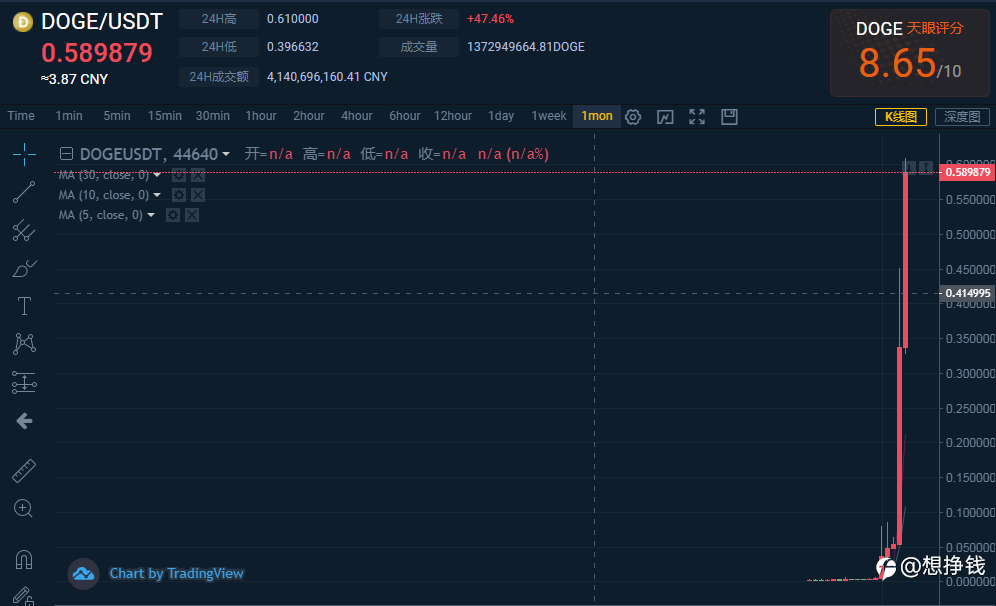Remove the MA 5 indicator
The image size is (996, 606).
[192, 215]
